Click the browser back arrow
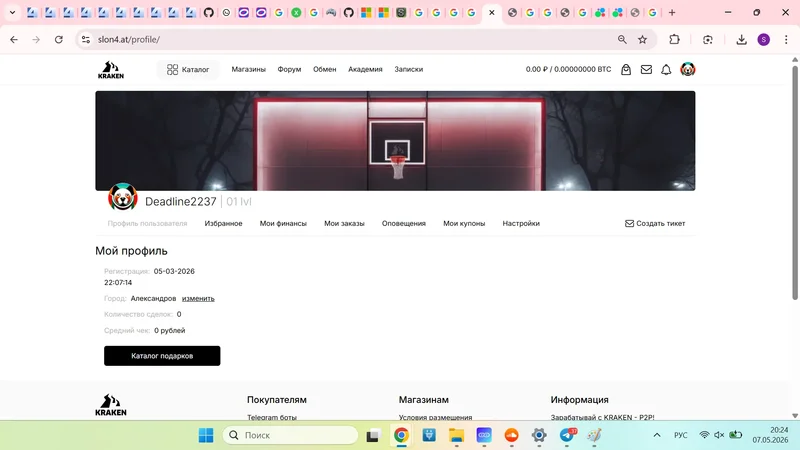This screenshot has width=800, height=450. pyautogui.click(x=14, y=39)
